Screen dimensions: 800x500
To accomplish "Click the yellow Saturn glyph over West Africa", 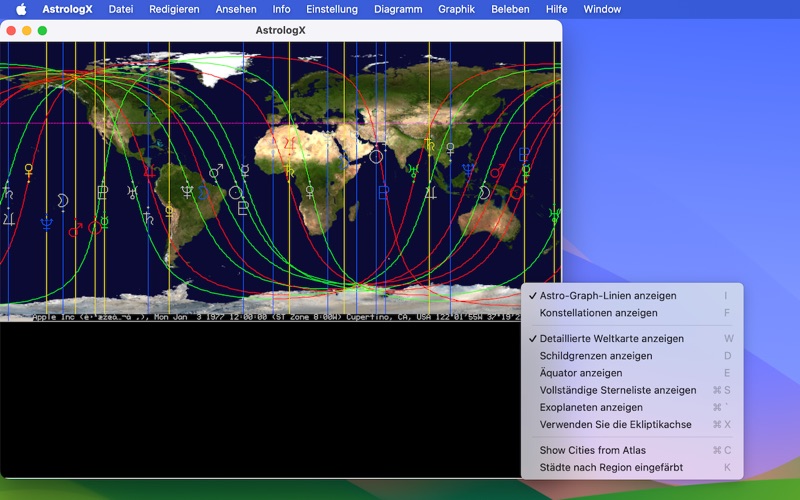I will click(x=289, y=171).
